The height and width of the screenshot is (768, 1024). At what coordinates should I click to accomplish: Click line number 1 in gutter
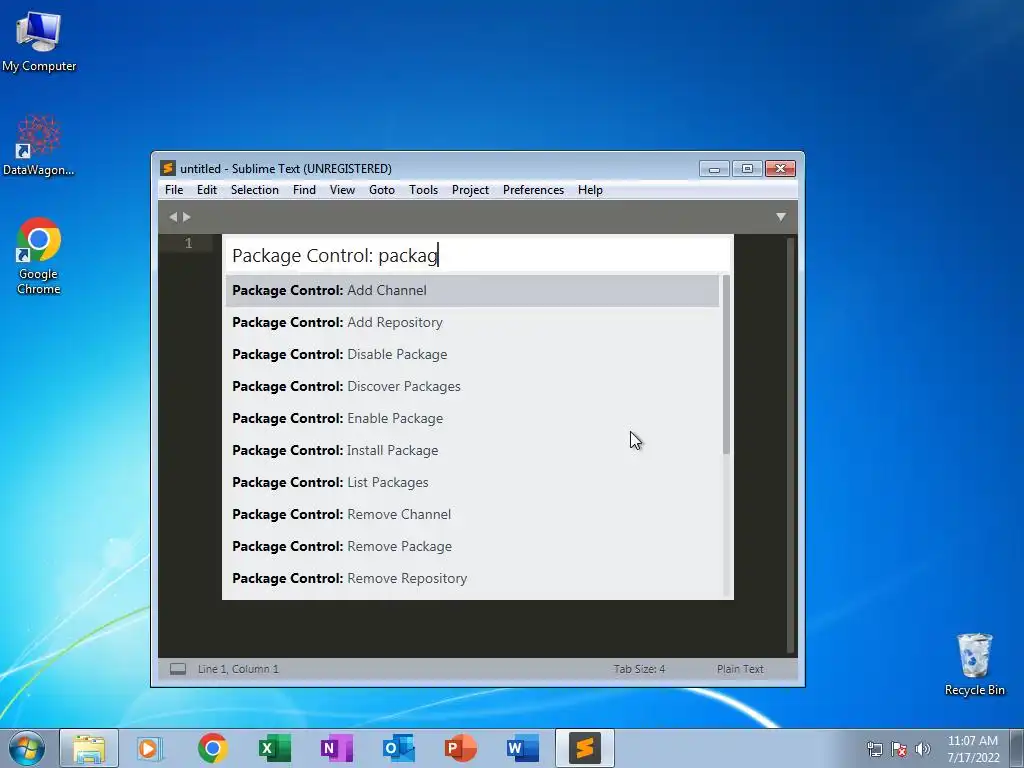(189, 244)
